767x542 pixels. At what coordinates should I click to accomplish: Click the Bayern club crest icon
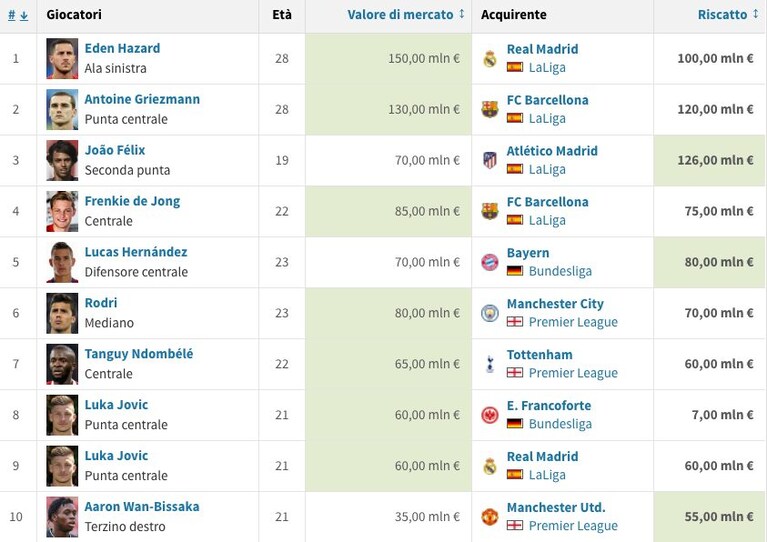[x=490, y=262]
